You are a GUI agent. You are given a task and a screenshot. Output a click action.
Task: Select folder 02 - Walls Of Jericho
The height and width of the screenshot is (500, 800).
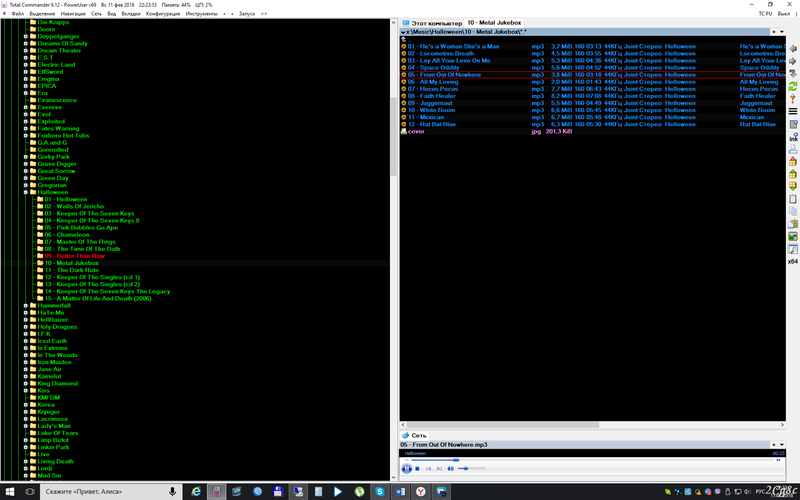(x=74, y=207)
